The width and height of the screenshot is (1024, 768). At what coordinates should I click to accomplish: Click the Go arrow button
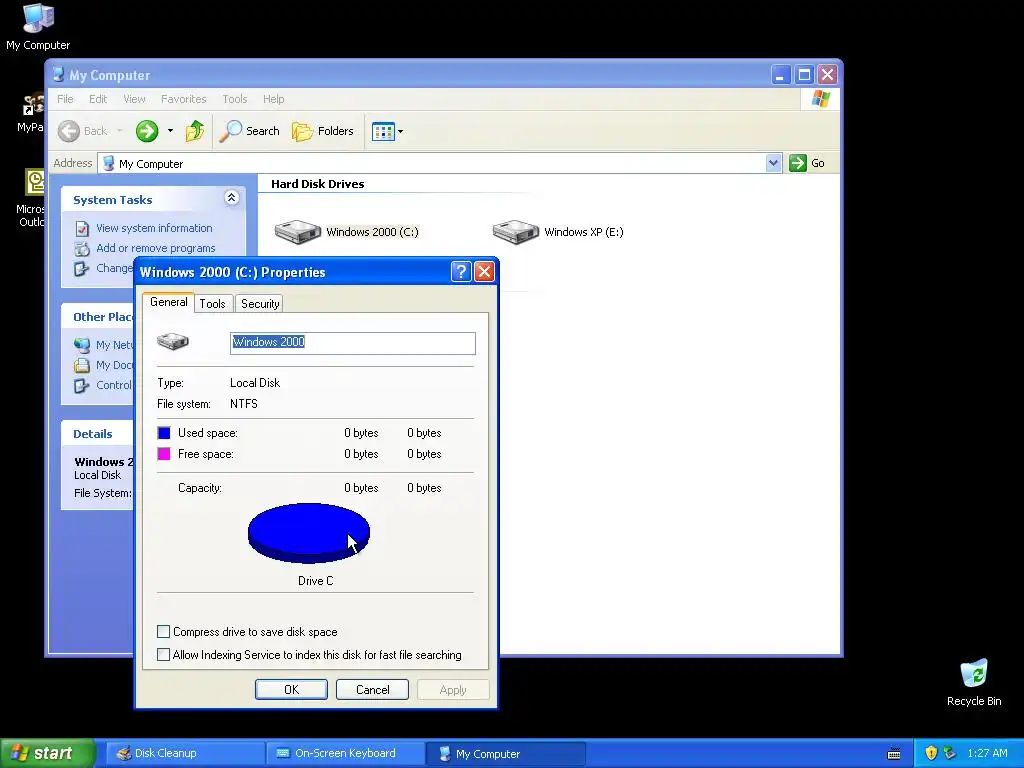click(x=797, y=163)
